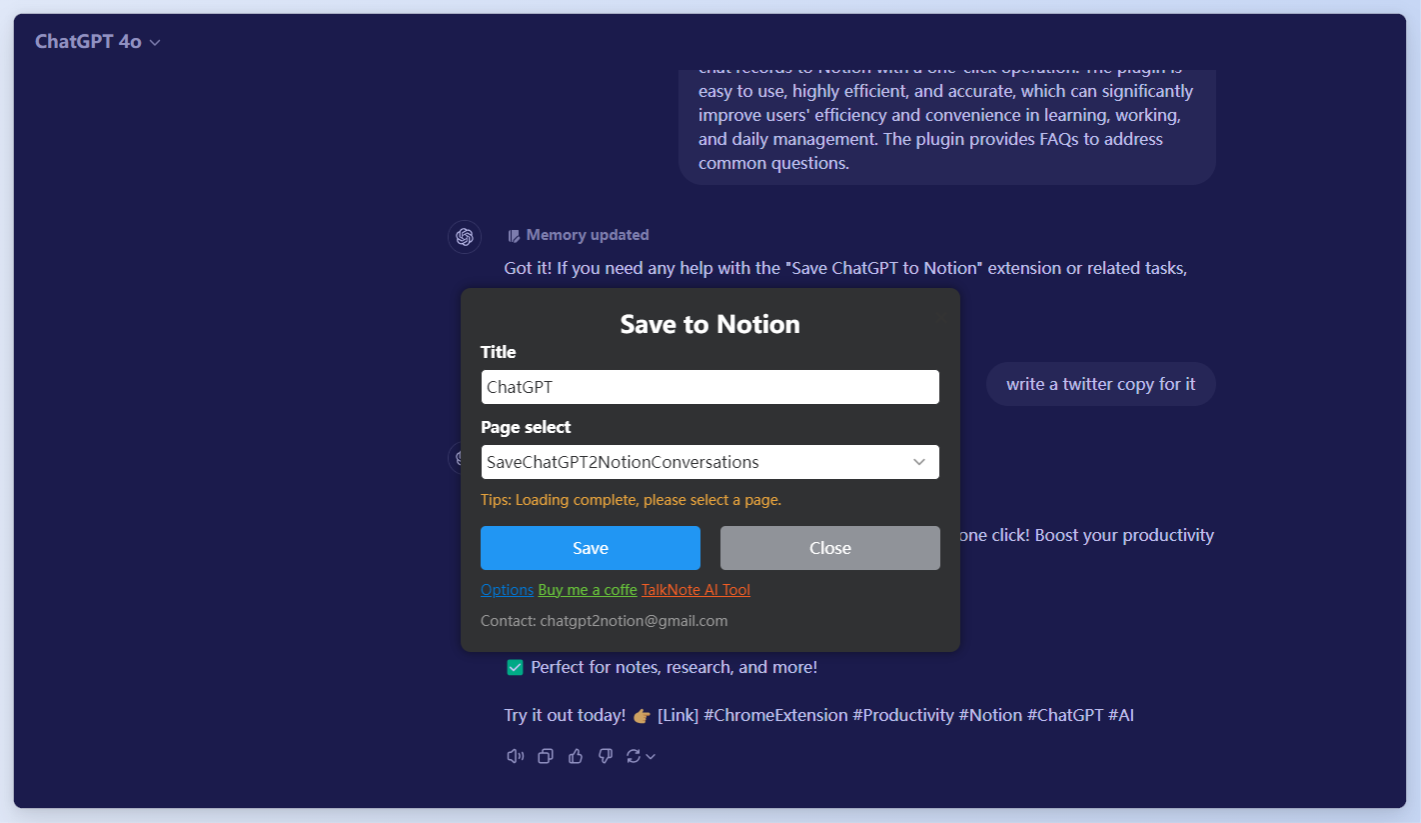1421x823 pixels.
Task: Click the contact email chatgpt2notion@gmail.com
Action: click(x=633, y=621)
